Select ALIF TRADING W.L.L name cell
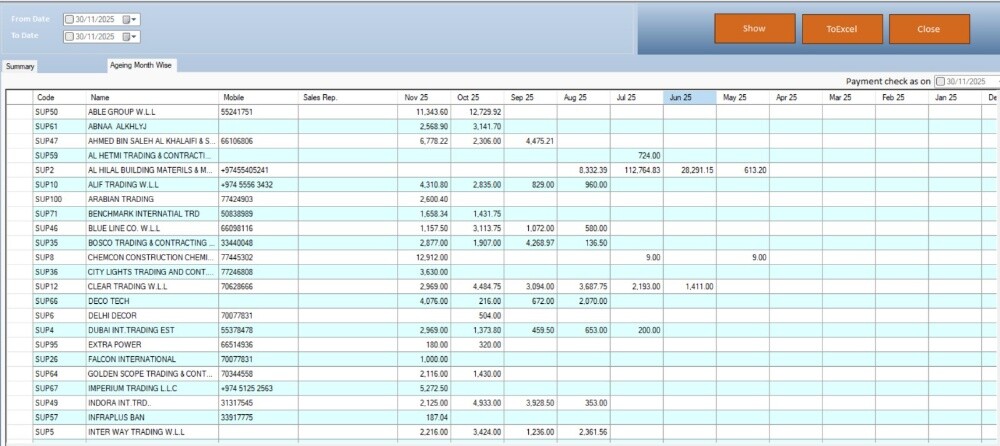This screenshot has height=446, width=1000. 152,185
